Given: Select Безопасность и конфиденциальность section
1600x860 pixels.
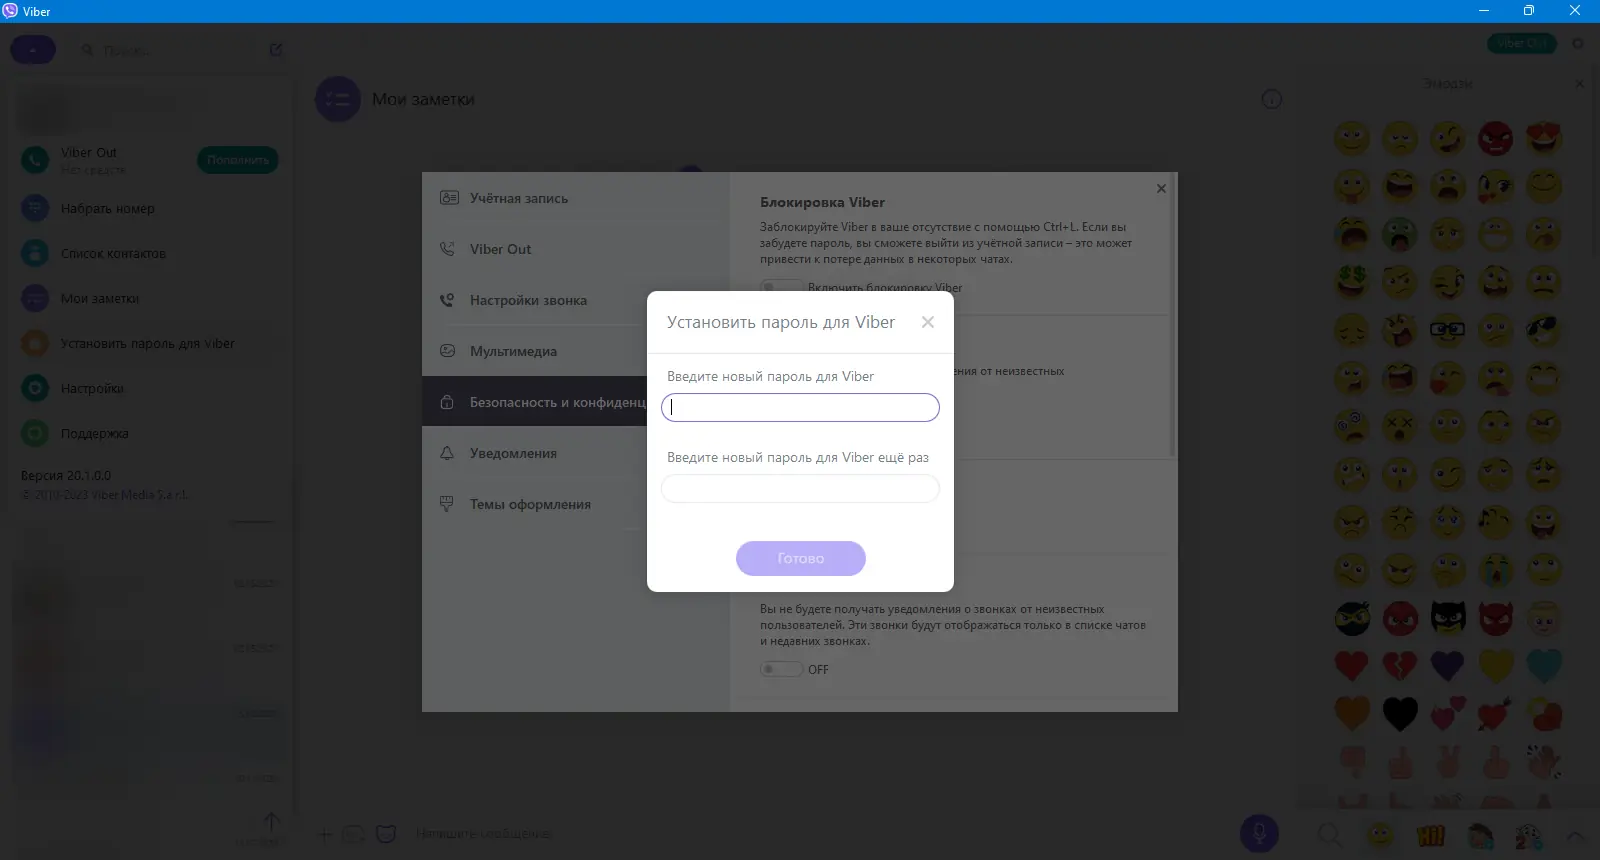Looking at the screenshot, I should tap(535, 402).
